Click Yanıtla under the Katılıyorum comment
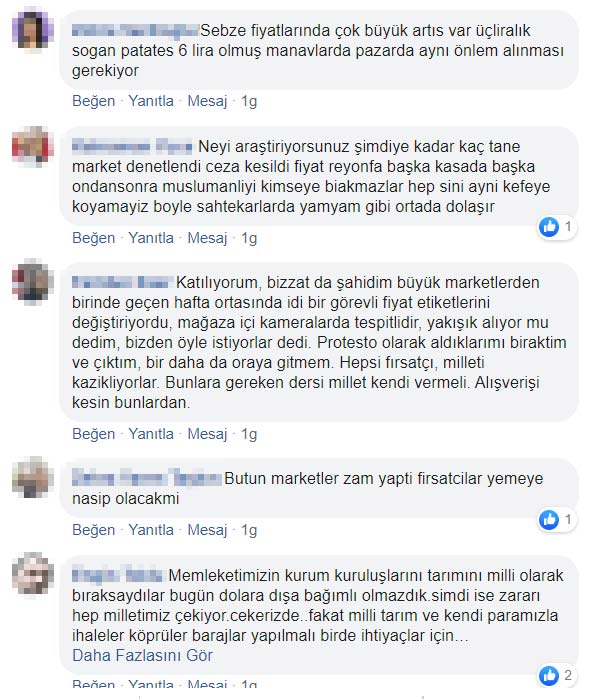The width and height of the screenshot is (592, 699). click(x=151, y=434)
